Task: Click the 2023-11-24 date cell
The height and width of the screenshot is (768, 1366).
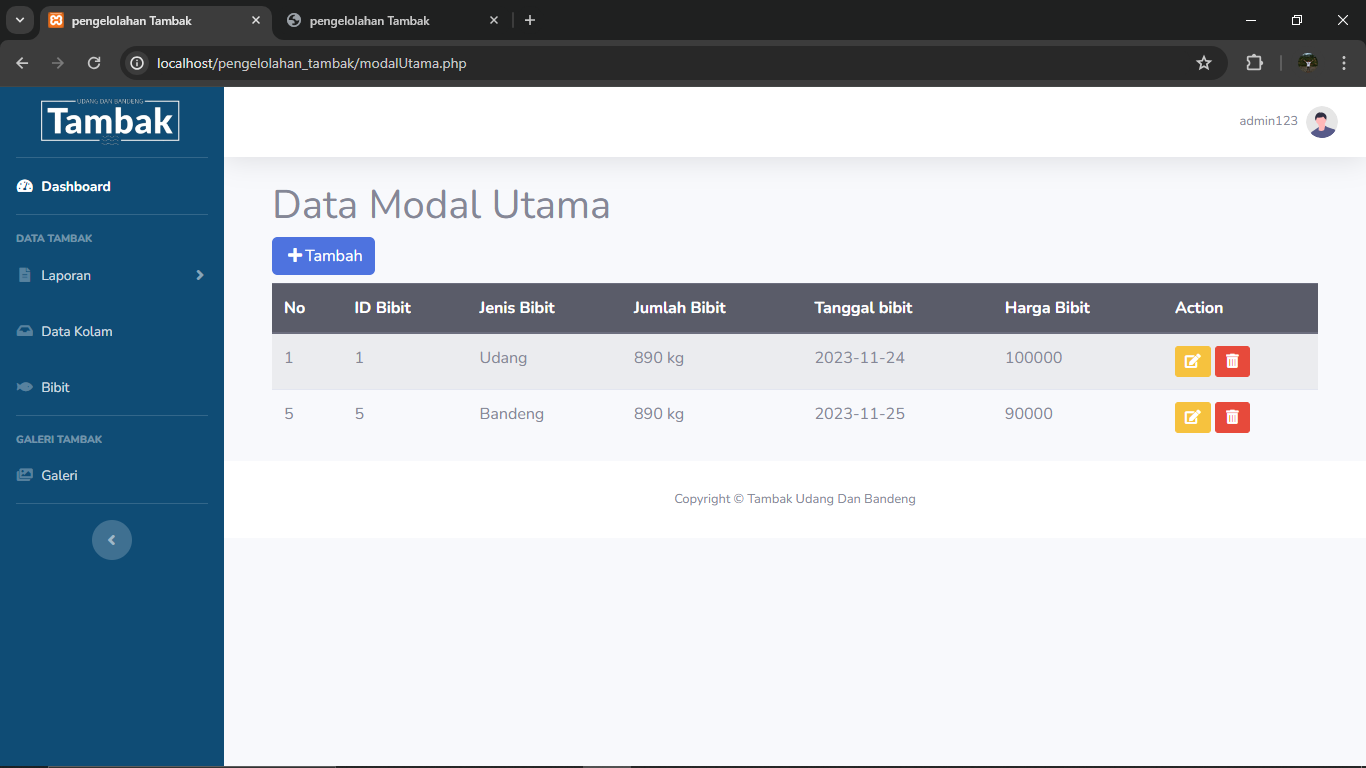Action: 860,358
